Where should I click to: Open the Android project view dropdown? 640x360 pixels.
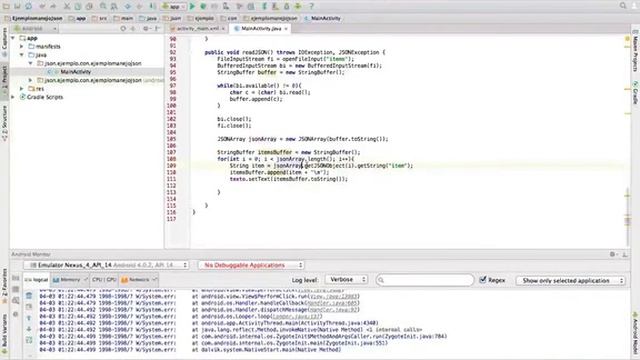coord(35,29)
